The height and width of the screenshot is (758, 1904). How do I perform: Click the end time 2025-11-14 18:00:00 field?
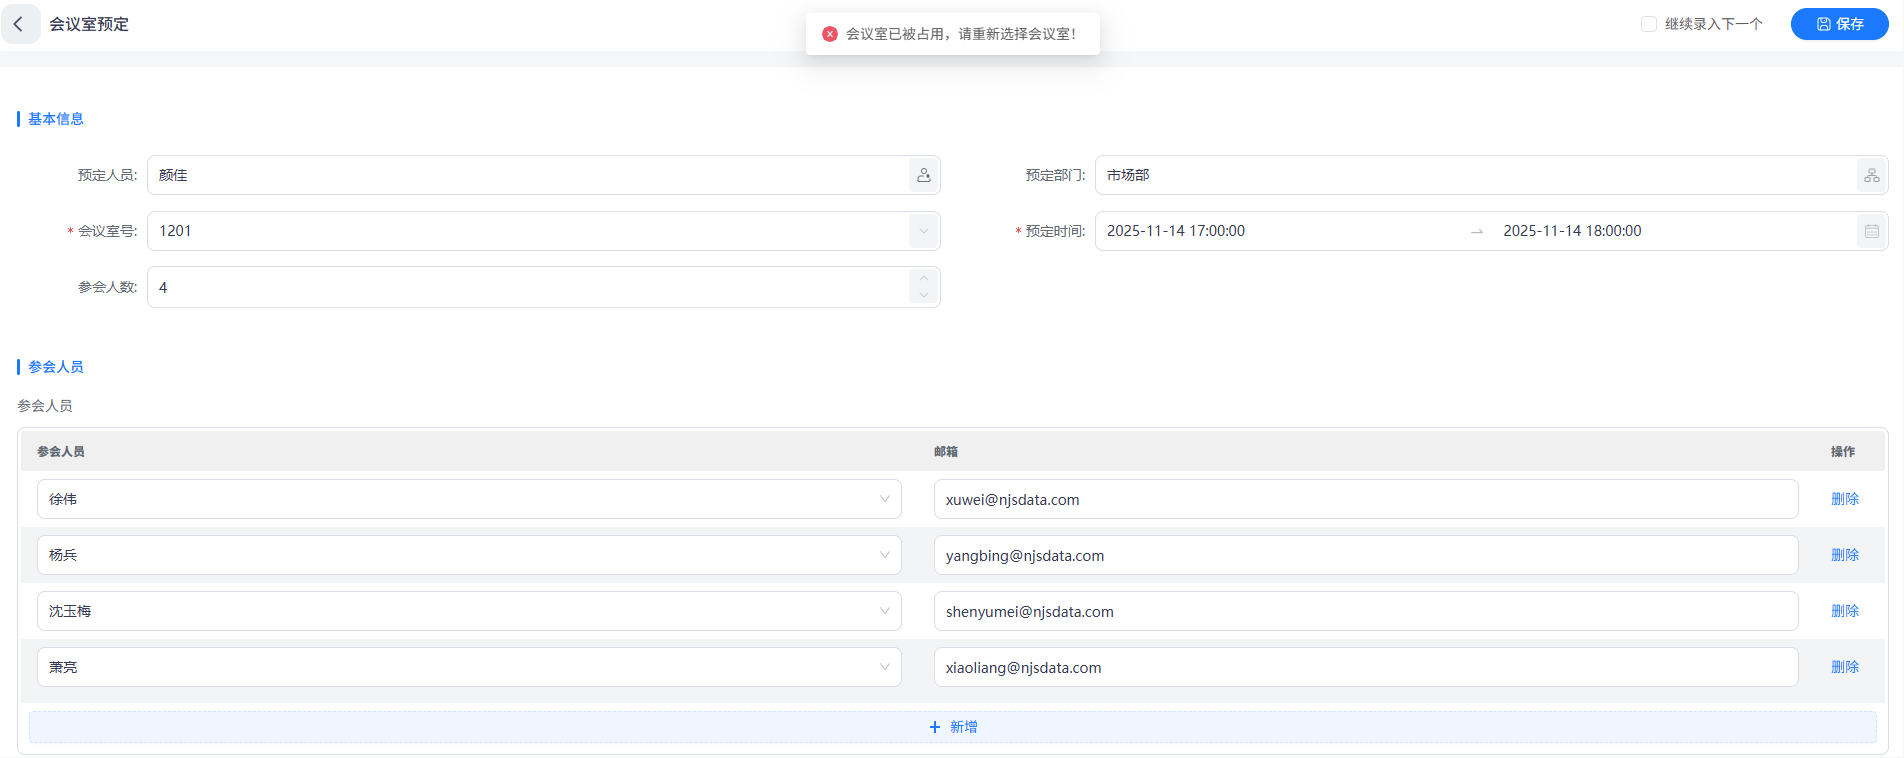pyautogui.click(x=1572, y=231)
